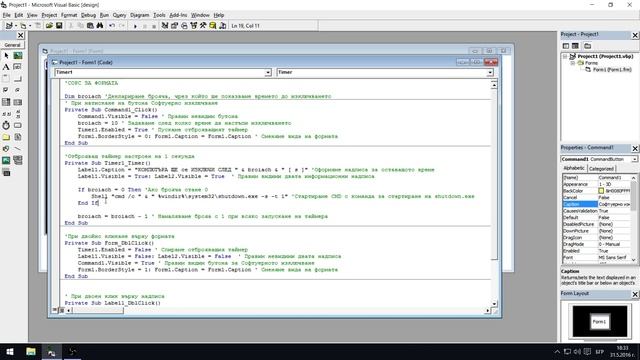Open Form Layout window from the toolbar

click(184, 26)
